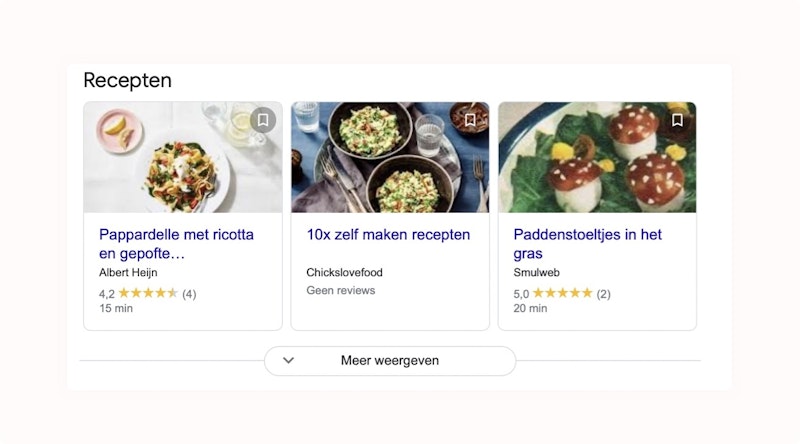This screenshot has width=800, height=444.
Task: Expand more recipes with Meer weergeven
Action: tap(390, 361)
